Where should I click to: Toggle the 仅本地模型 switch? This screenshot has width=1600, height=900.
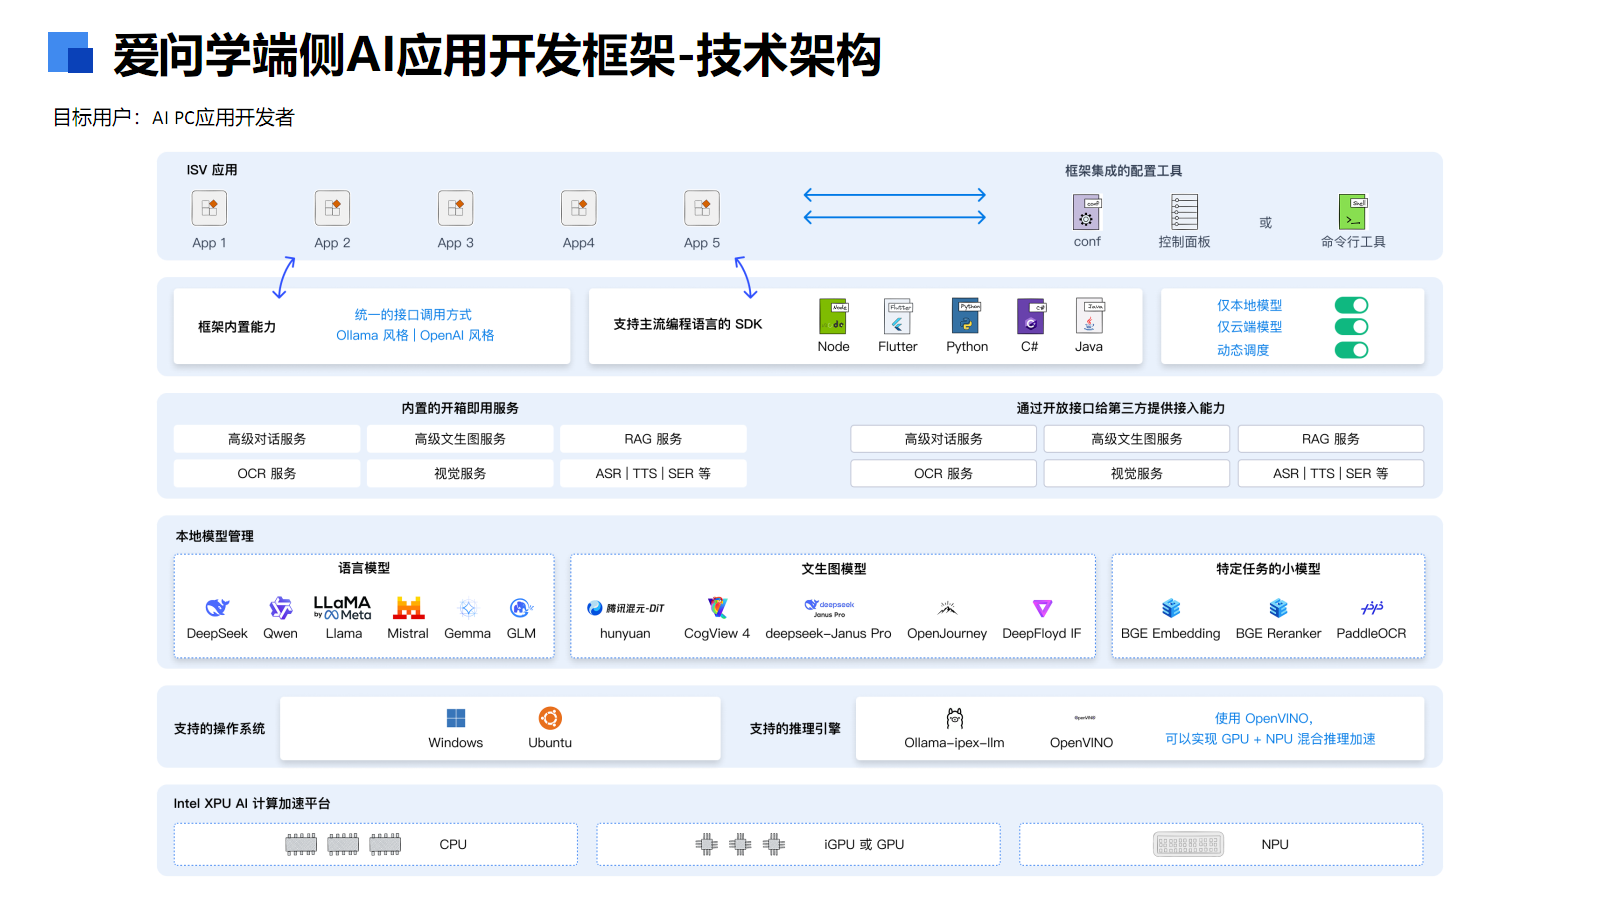(1351, 305)
